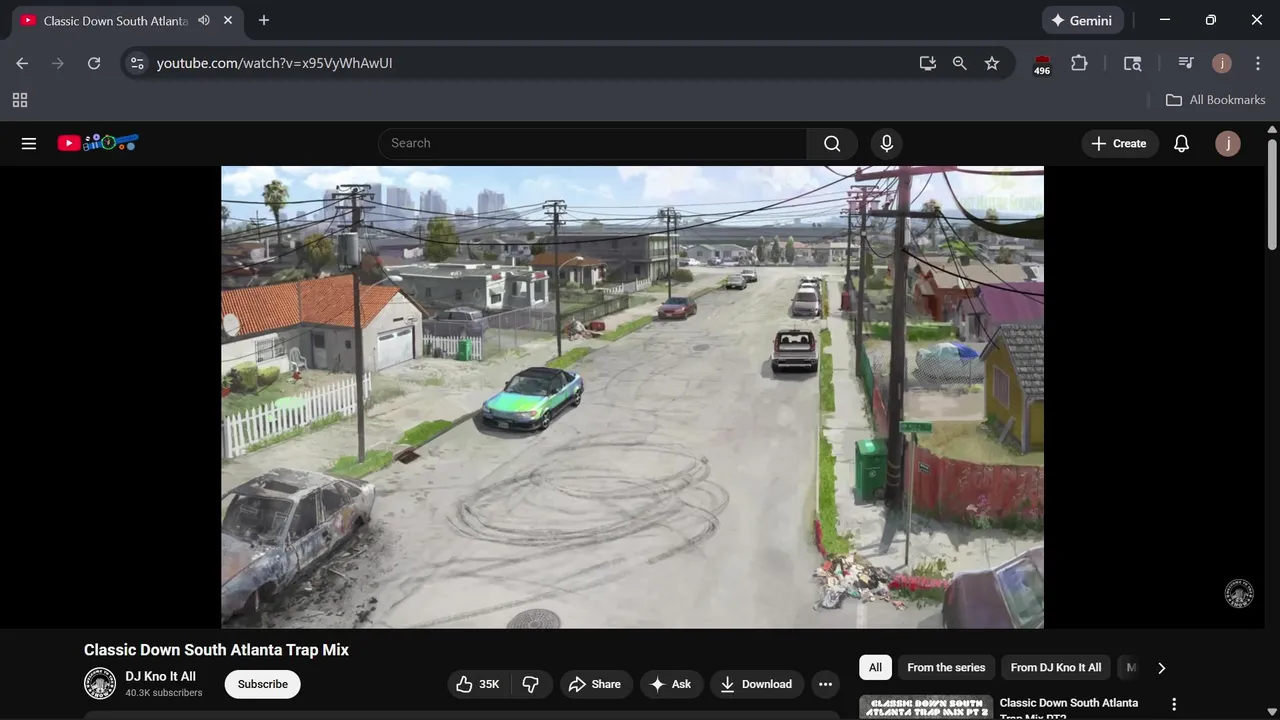1280x720 pixels.
Task: Select the From the series chip
Action: tap(946, 667)
